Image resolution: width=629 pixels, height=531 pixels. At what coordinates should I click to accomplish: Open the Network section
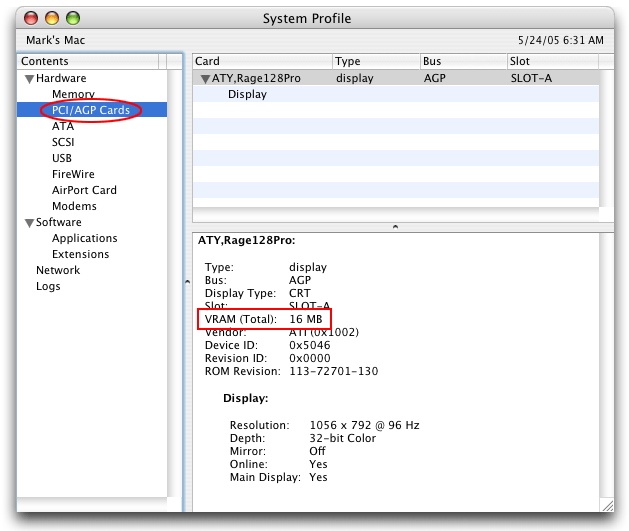tap(58, 270)
